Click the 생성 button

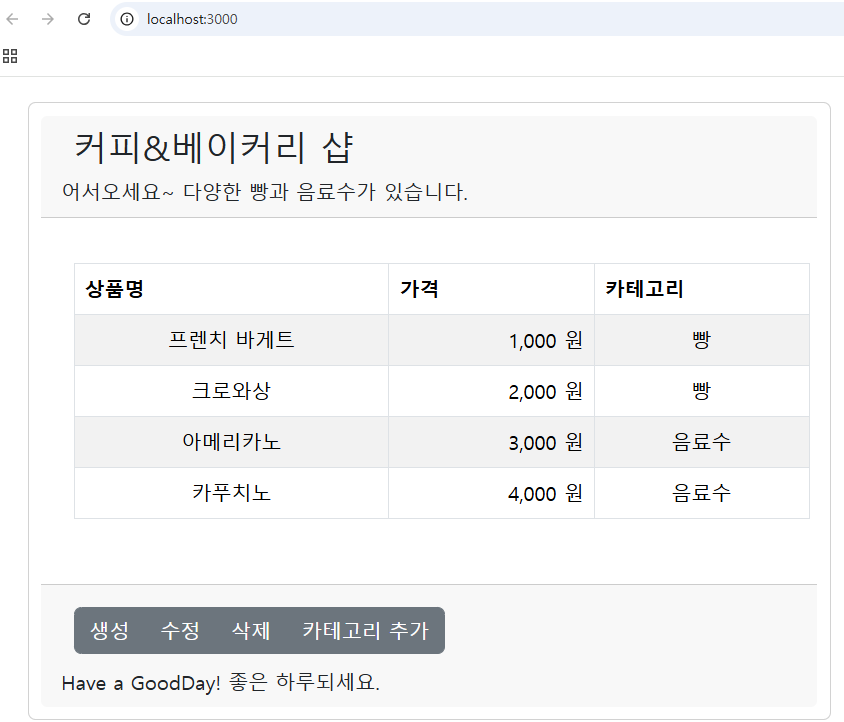click(x=109, y=630)
